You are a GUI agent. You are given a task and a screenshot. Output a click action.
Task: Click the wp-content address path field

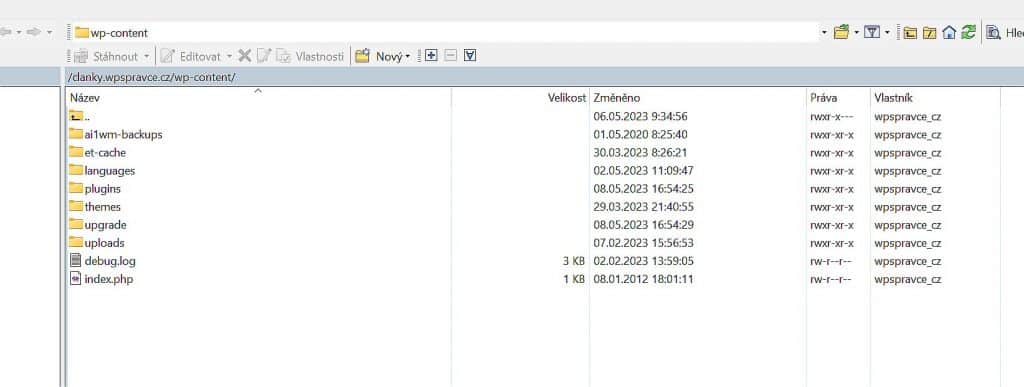tap(444, 33)
